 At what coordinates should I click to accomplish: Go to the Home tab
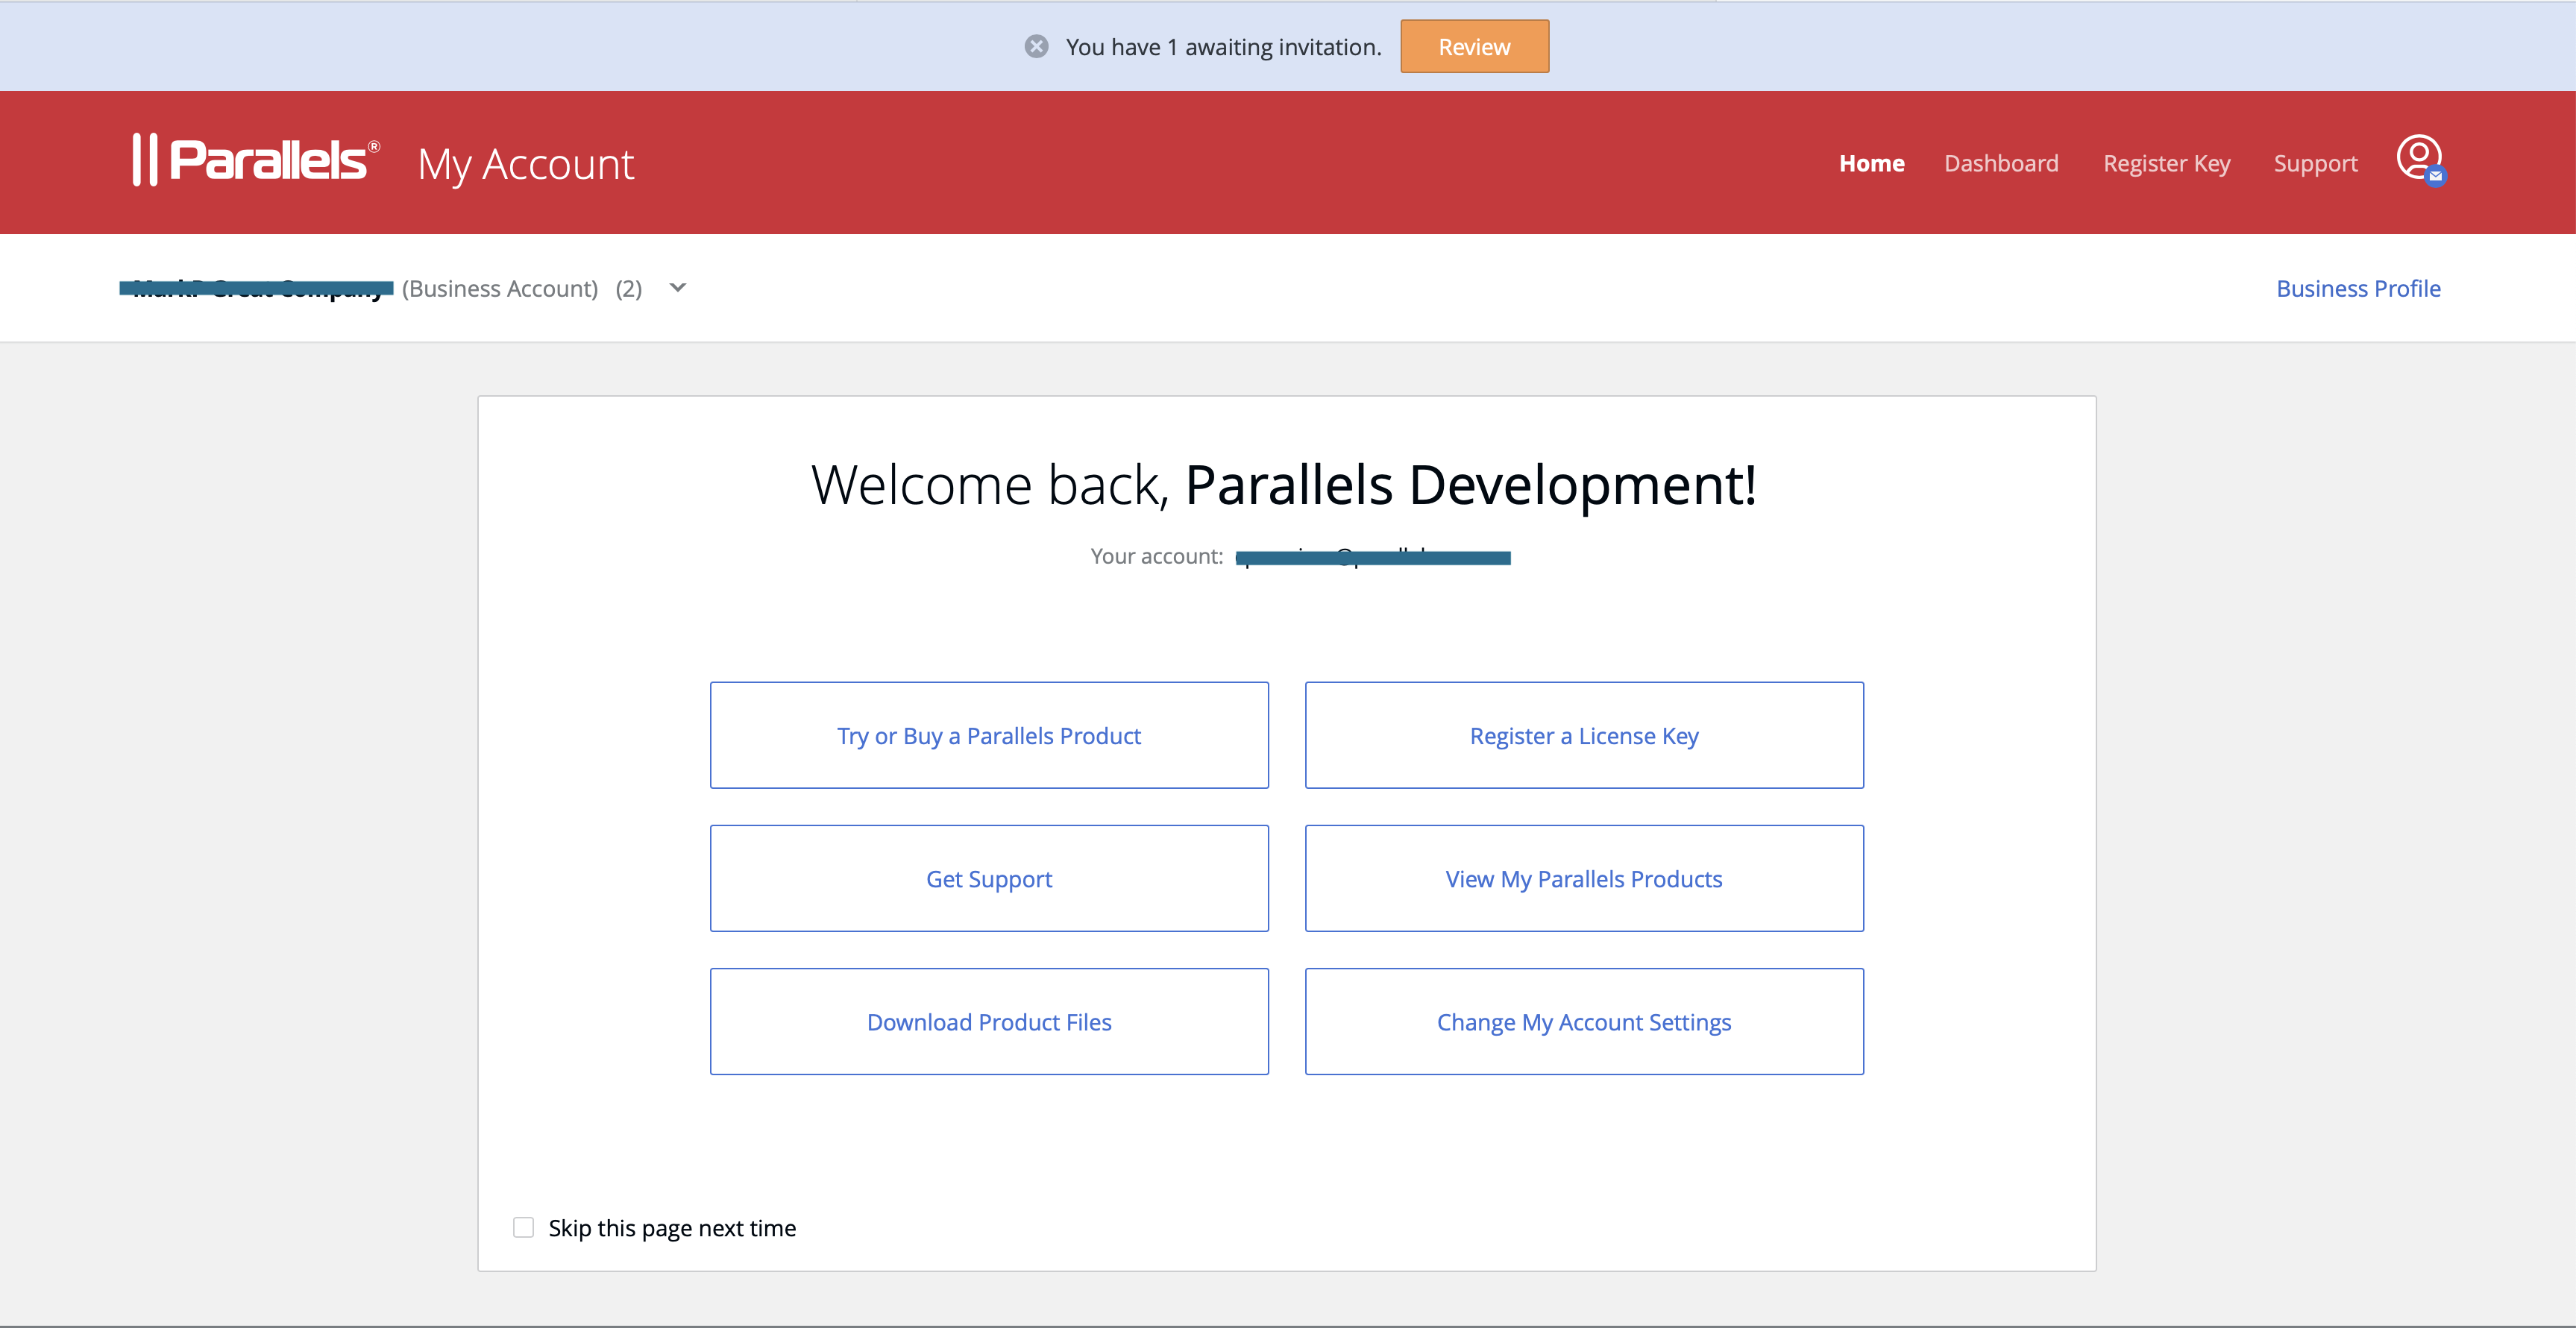[1871, 163]
